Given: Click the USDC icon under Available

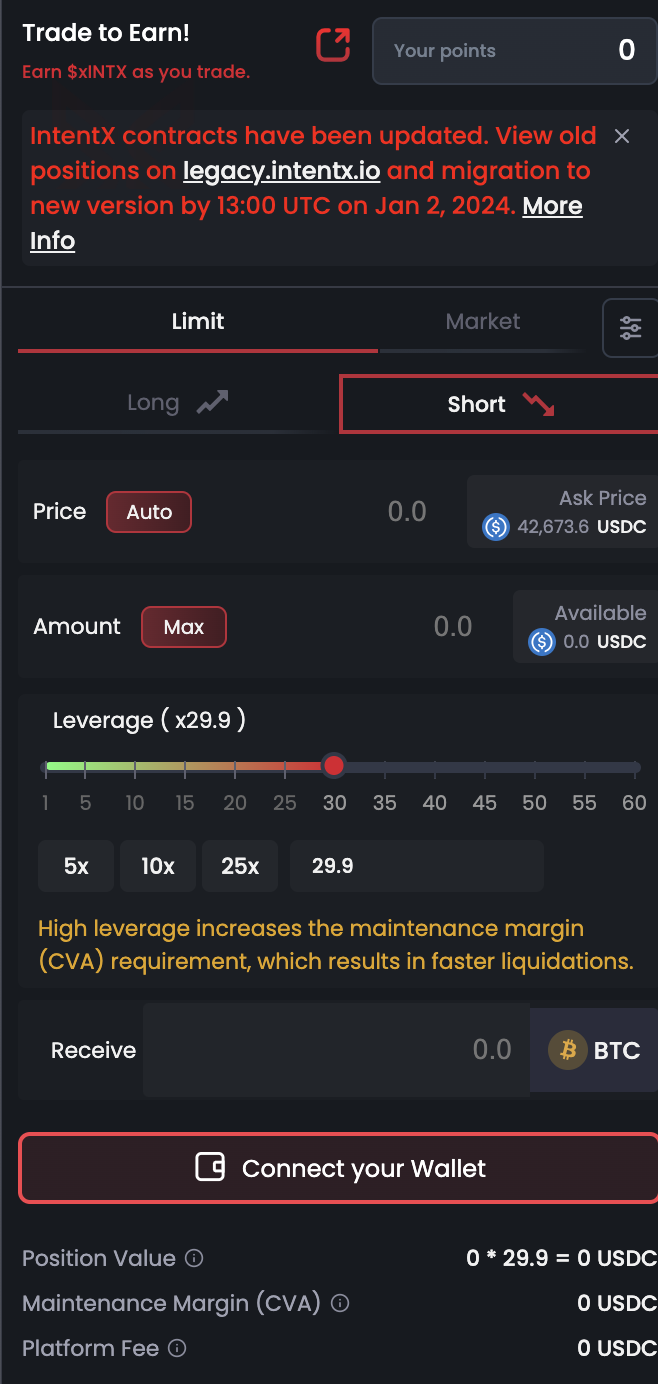Looking at the screenshot, I should click(x=542, y=642).
